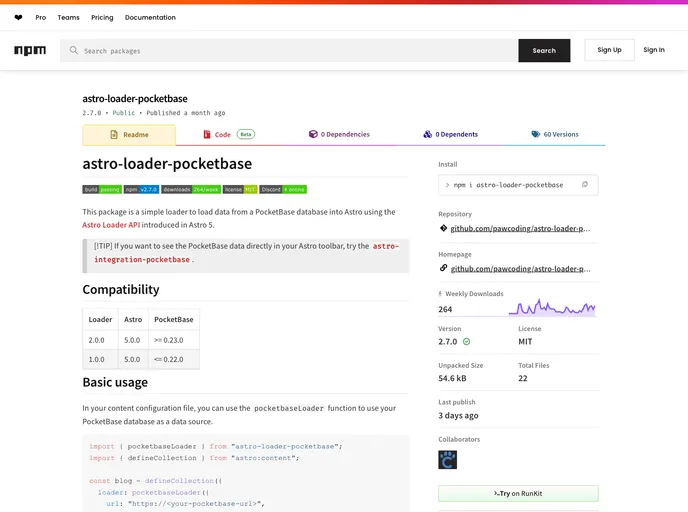Switch to the Readme tab
Screen dimensions: 688x512
pos(129,135)
